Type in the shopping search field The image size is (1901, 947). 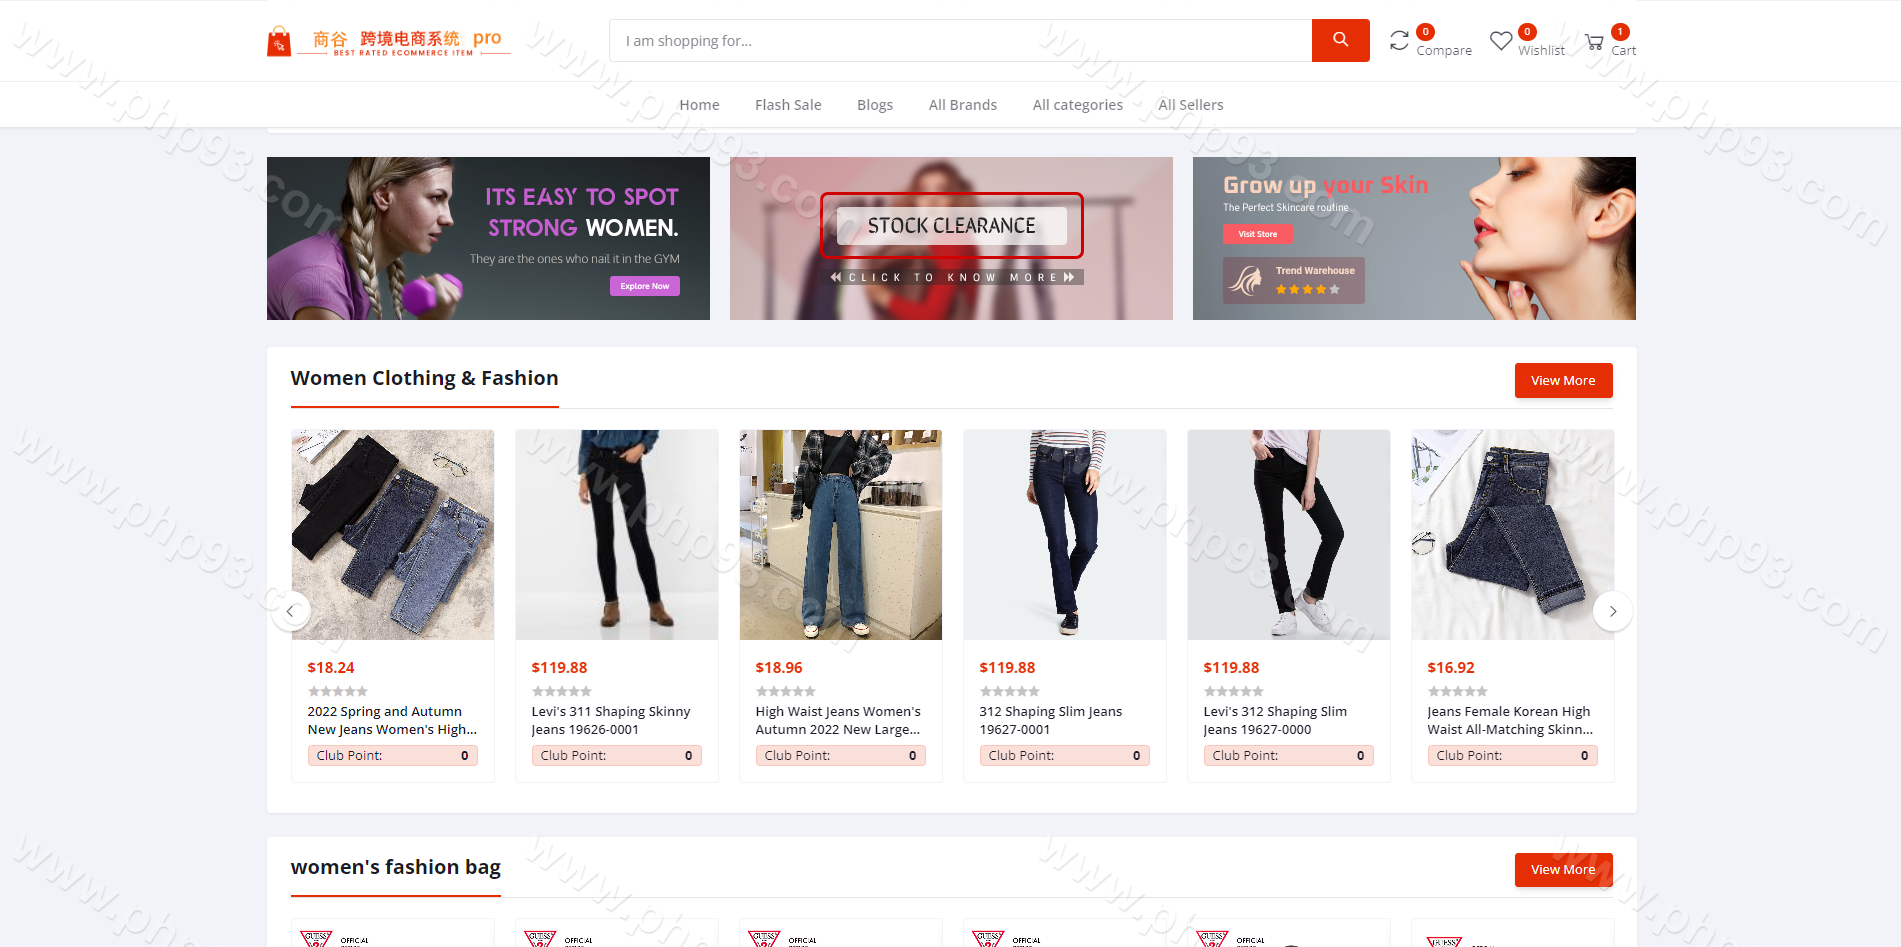960,41
